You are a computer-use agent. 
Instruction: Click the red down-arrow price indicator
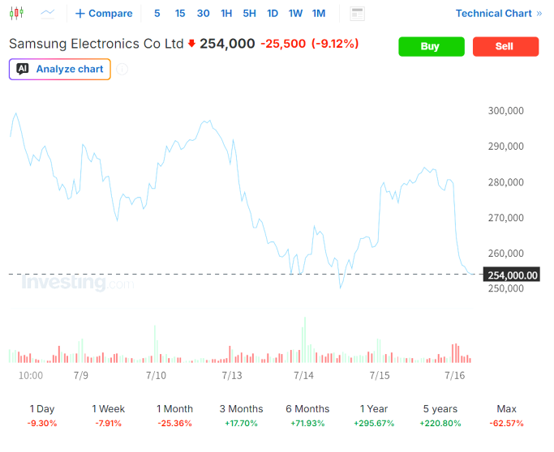191,43
